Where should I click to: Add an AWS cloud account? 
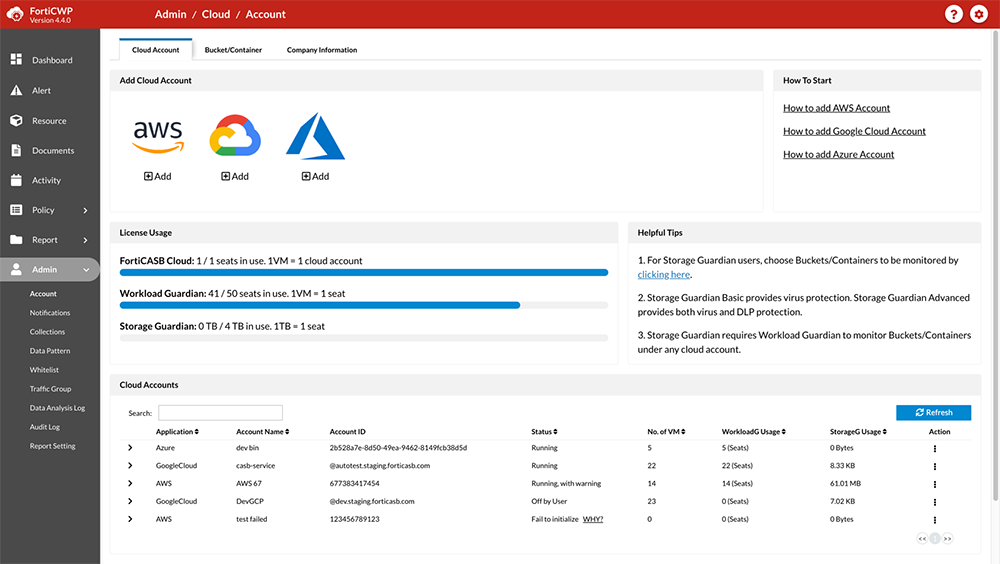pyautogui.click(x=158, y=176)
